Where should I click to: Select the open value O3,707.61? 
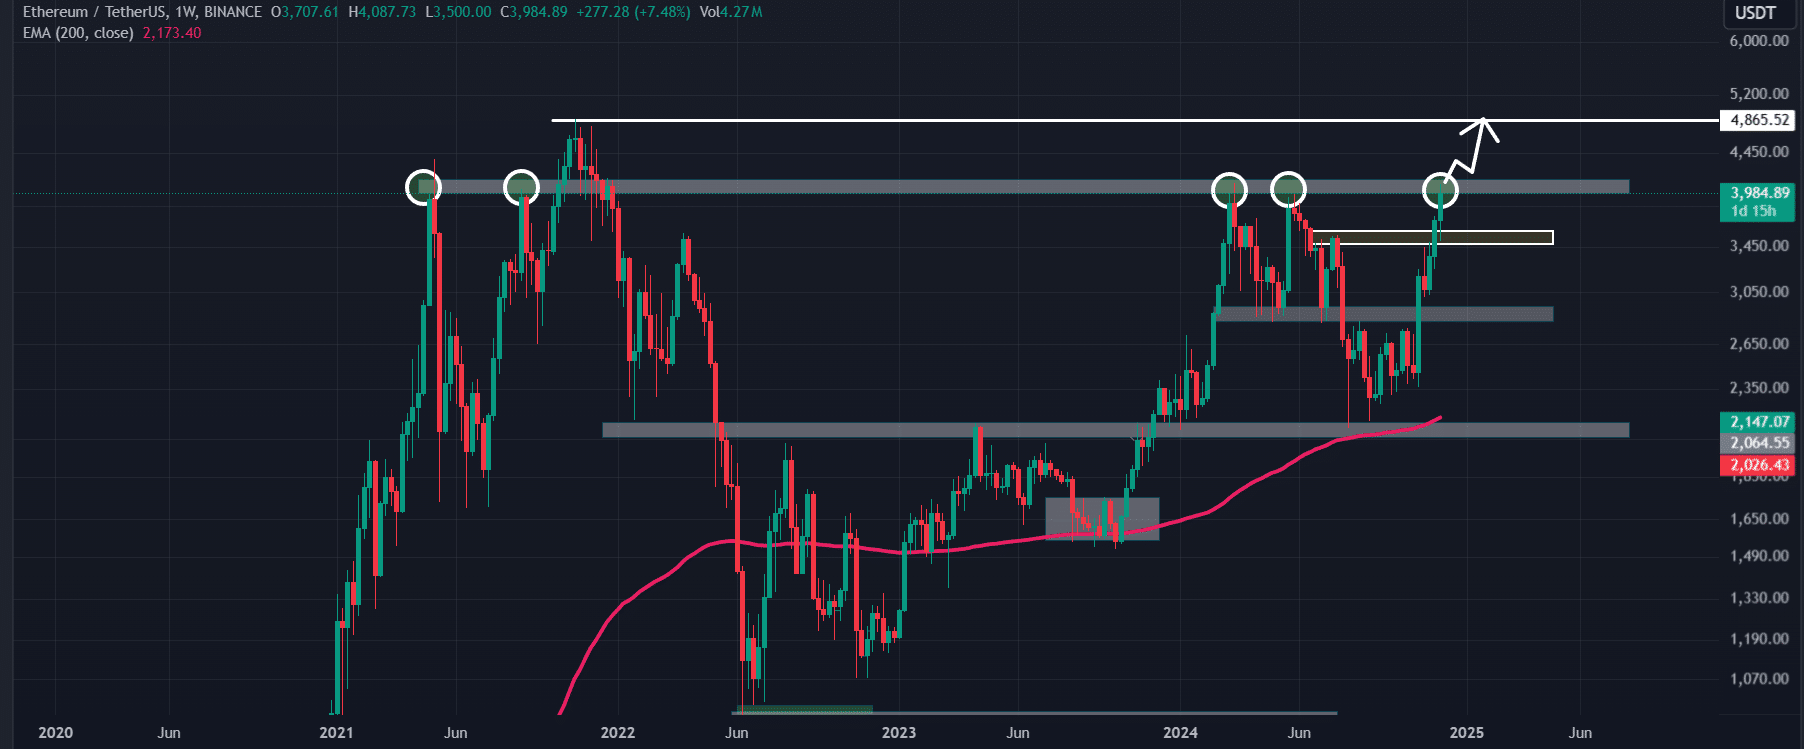point(305,12)
